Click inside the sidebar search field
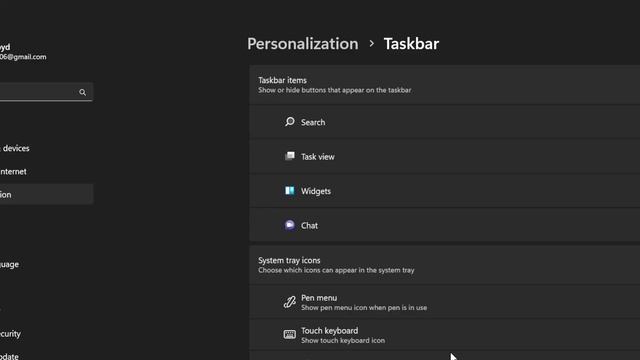The image size is (640, 360). (46, 92)
